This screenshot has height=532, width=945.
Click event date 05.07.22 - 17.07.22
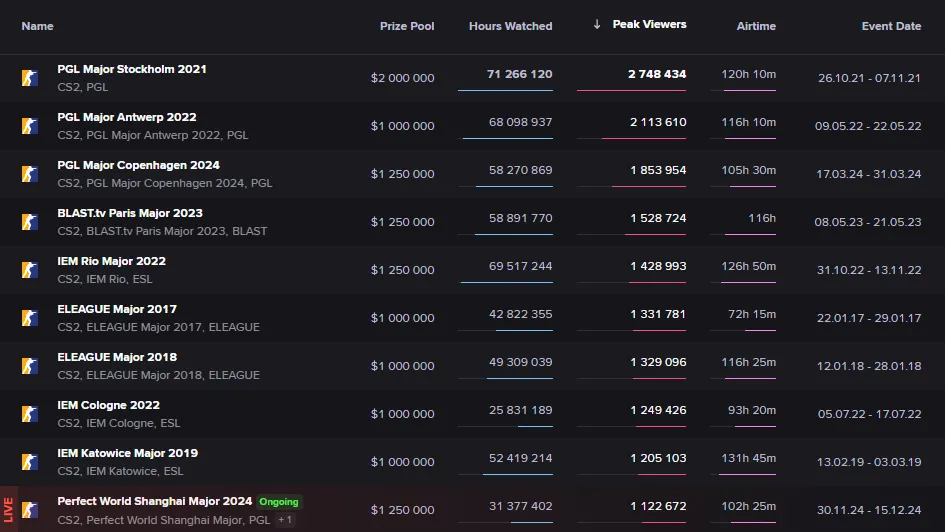point(870,414)
